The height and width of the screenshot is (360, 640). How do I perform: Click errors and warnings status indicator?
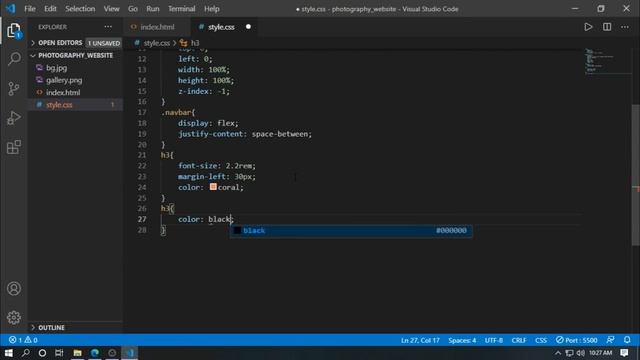click(23, 340)
